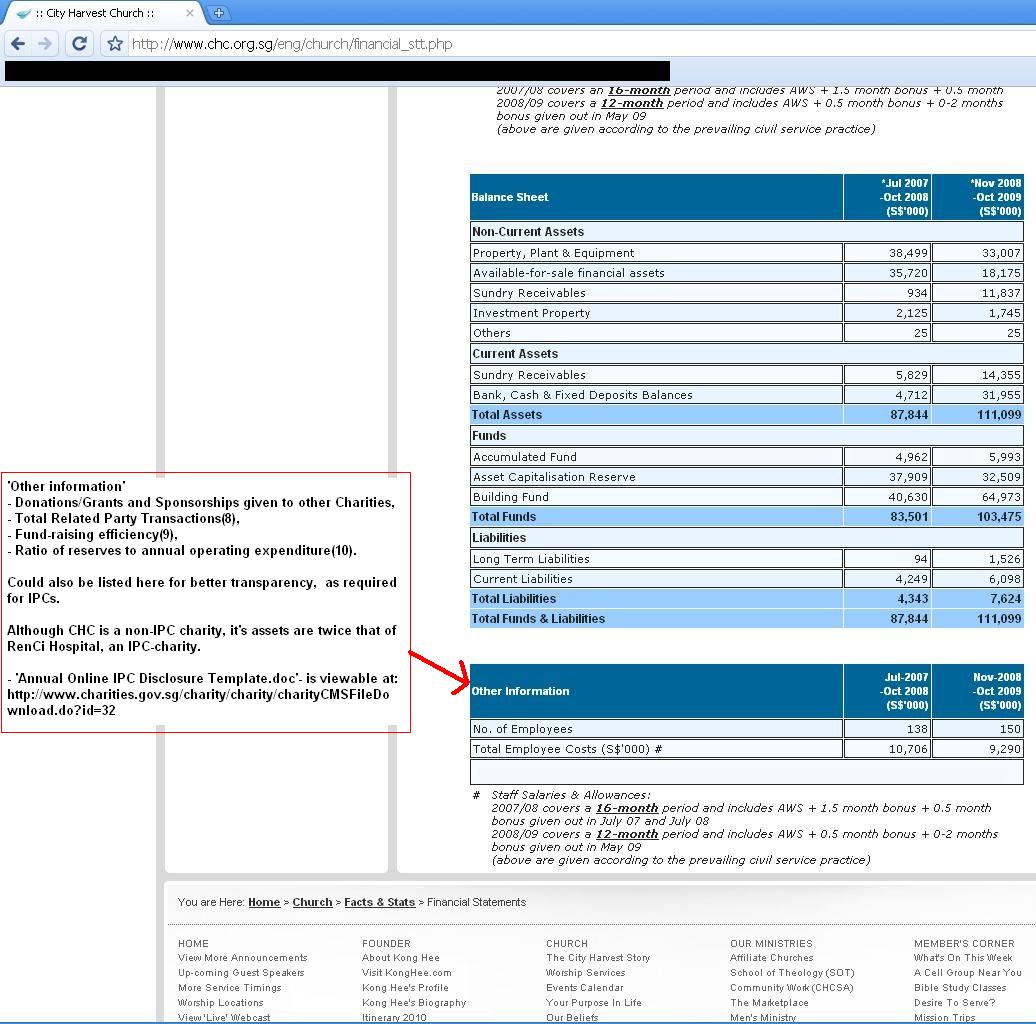The image size is (1036, 1024).
Task: Click Total Employee Costs row label
Action: pyautogui.click(x=567, y=749)
